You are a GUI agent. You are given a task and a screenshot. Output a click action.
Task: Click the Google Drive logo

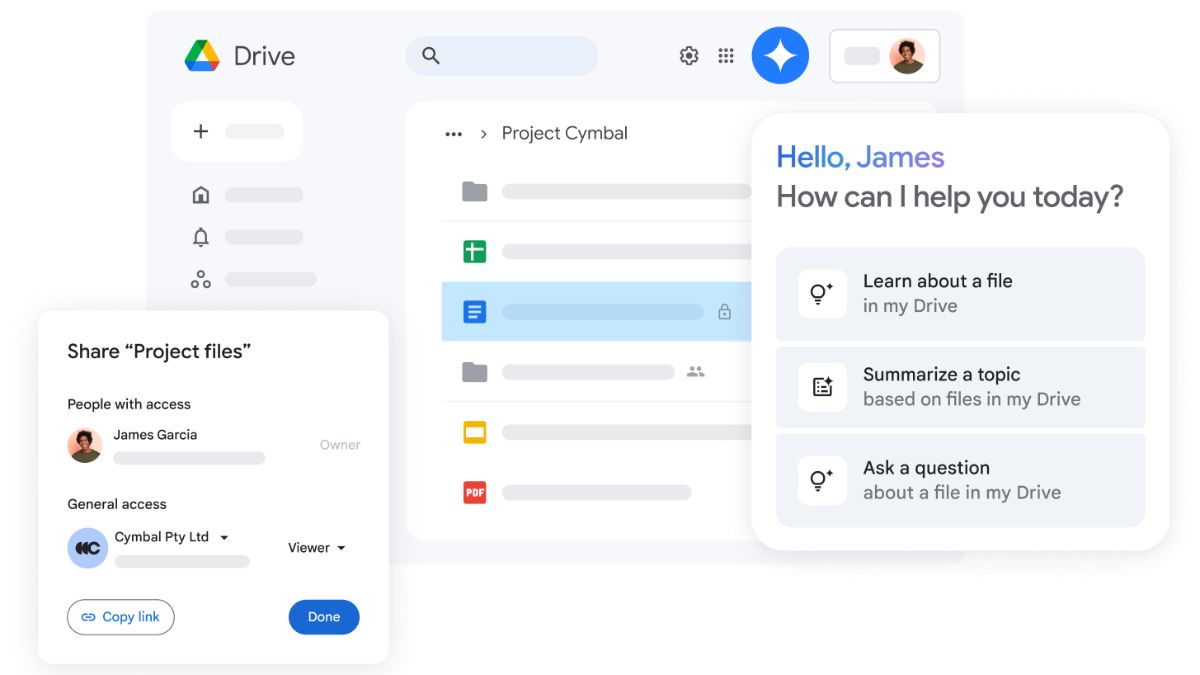[x=203, y=55]
